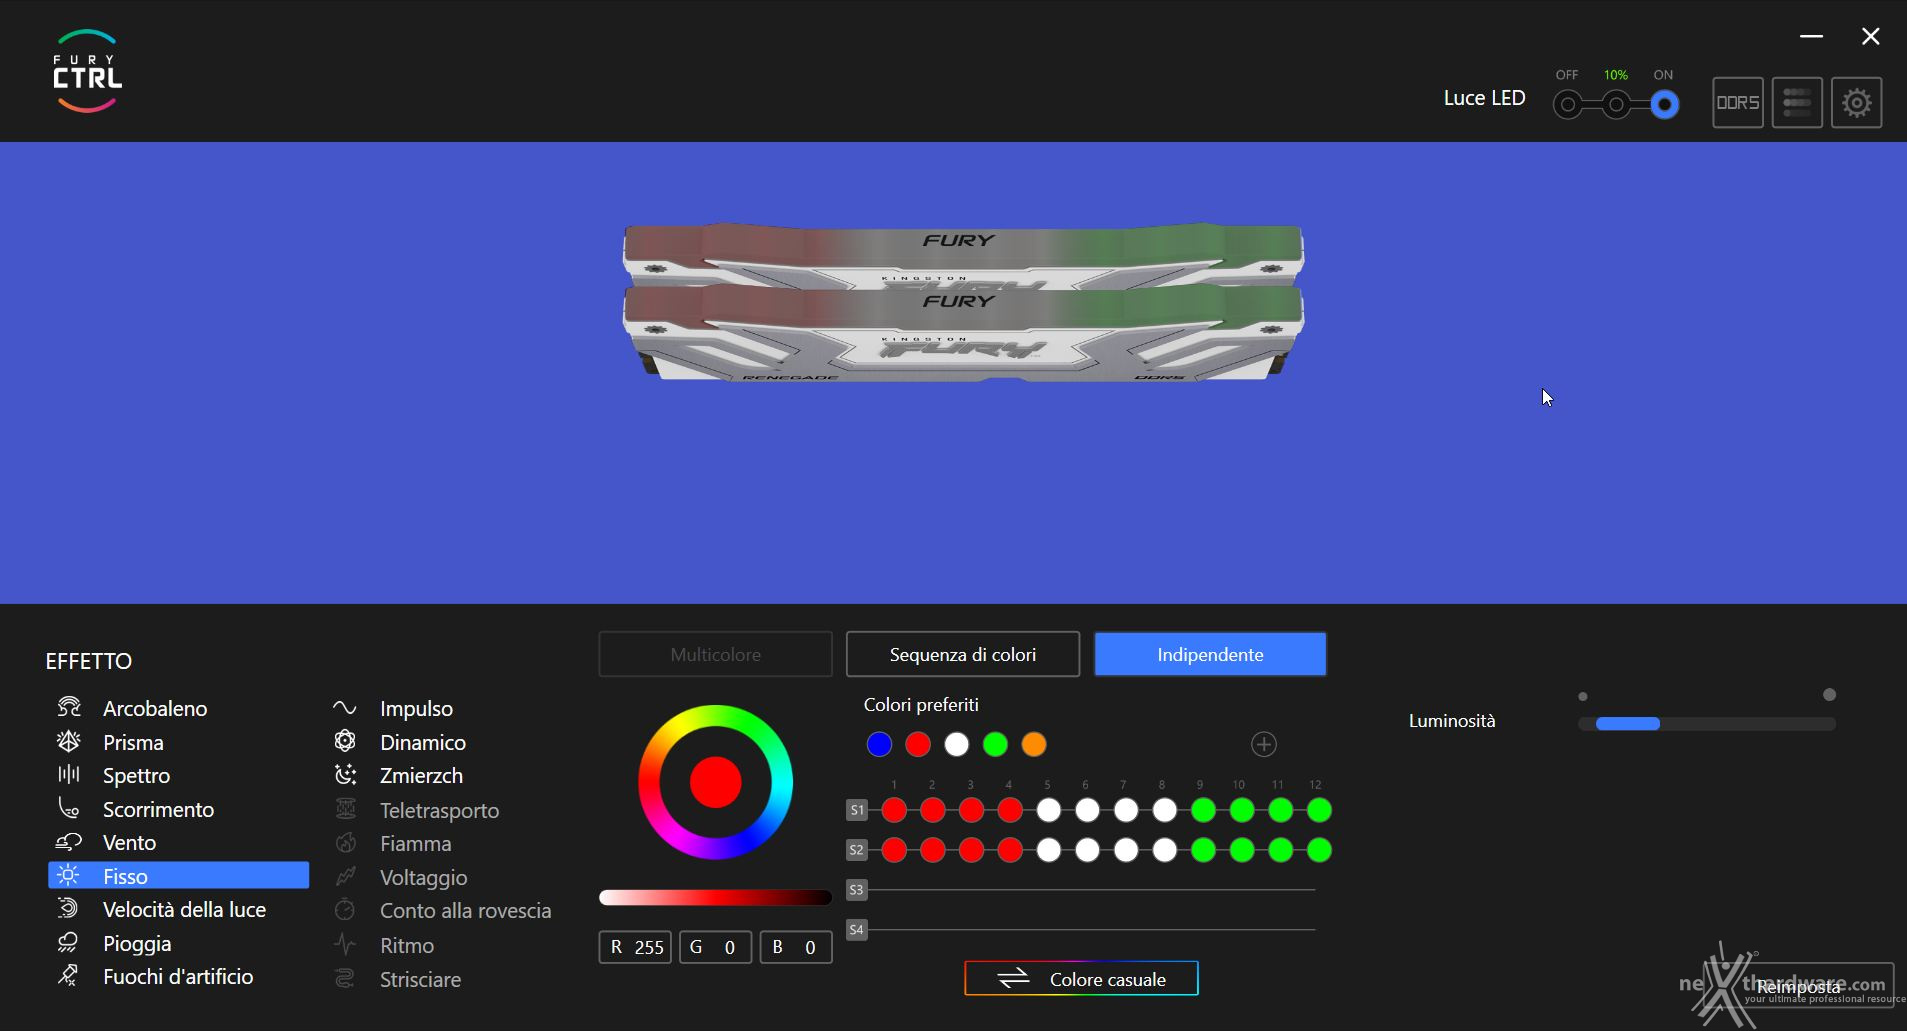Click the Colore casuale button
This screenshot has height=1031, width=1907.
1081,978
